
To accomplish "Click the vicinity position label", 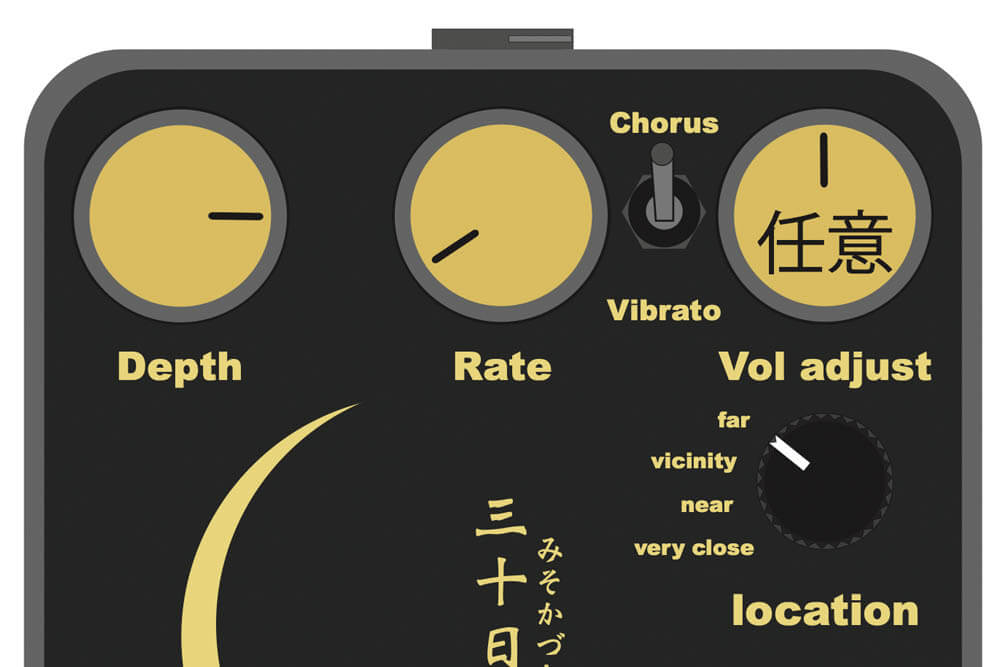I will [x=694, y=460].
